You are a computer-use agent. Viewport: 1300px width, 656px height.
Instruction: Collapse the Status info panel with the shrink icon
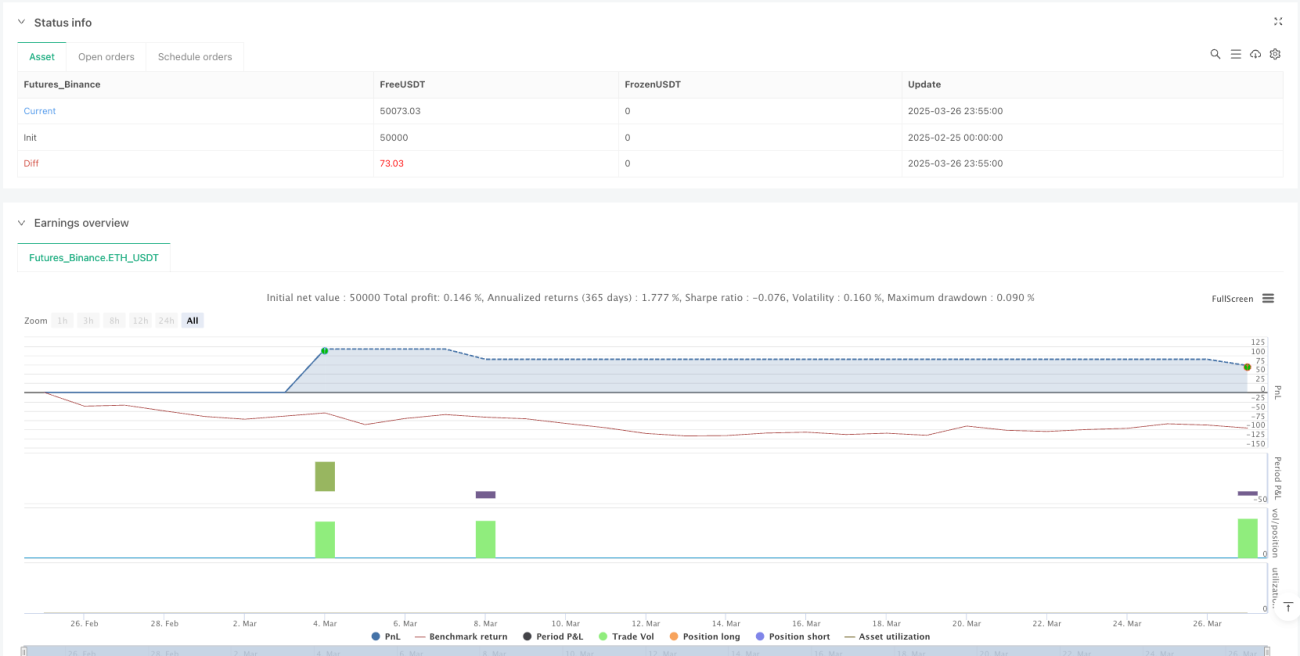tap(1278, 21)
